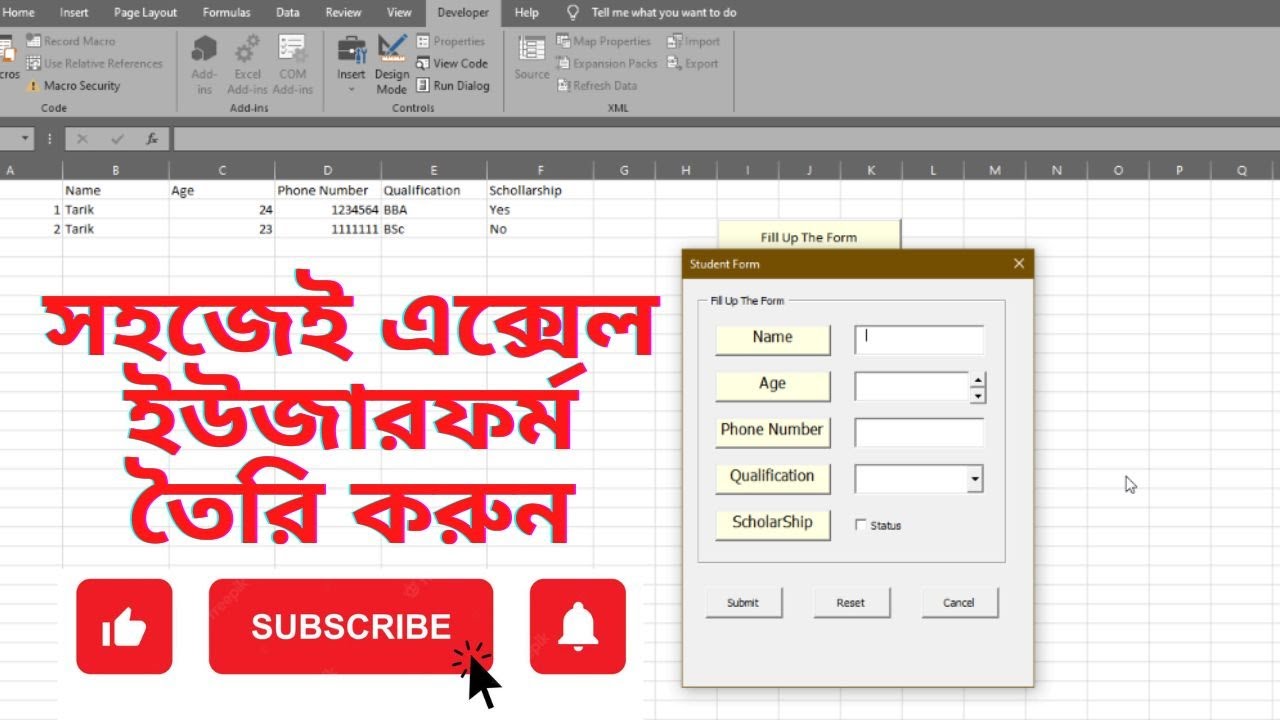Select column header M
The height and width of the screenshot is (720, 1280).
click(x=995, y=170)
